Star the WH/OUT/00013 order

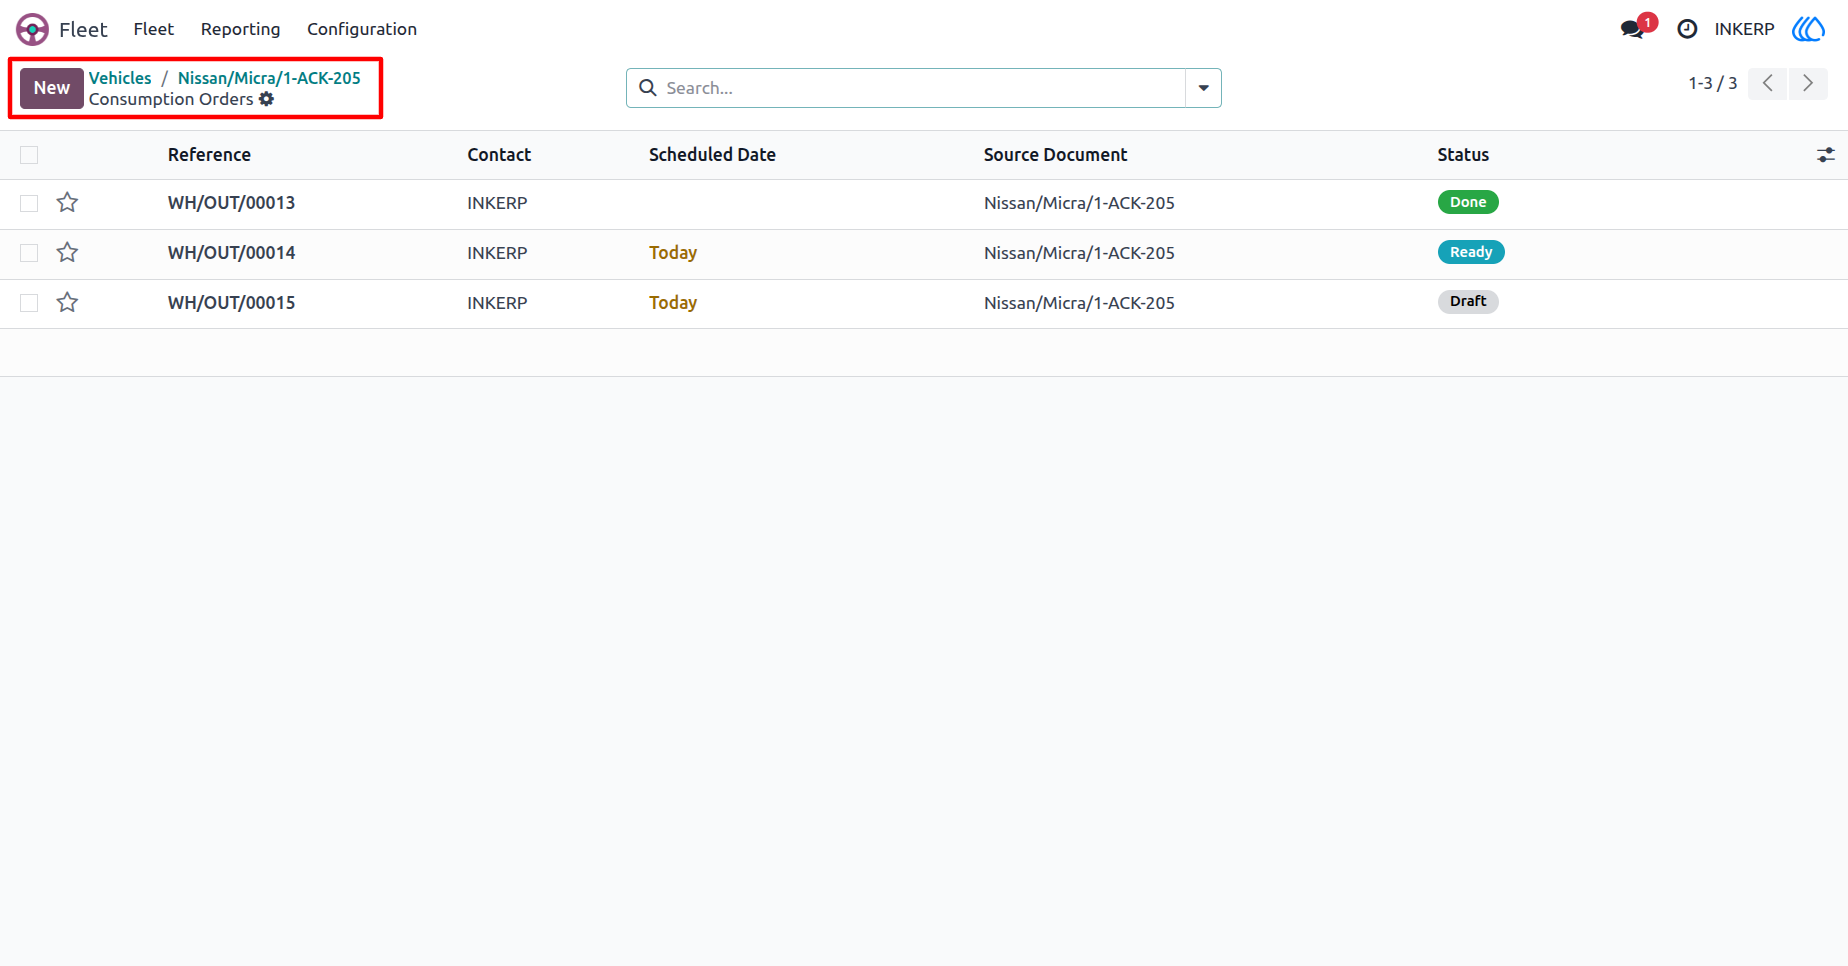click(67, 203)
